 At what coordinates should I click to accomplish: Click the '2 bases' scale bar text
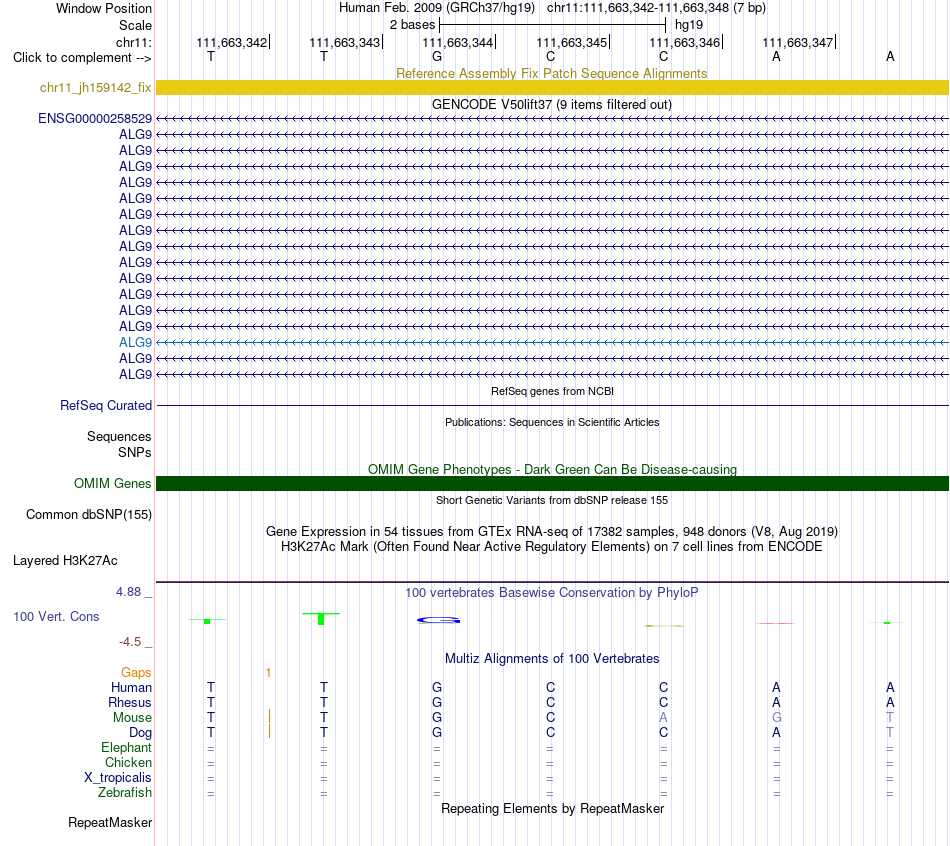[x=412, y=25]
